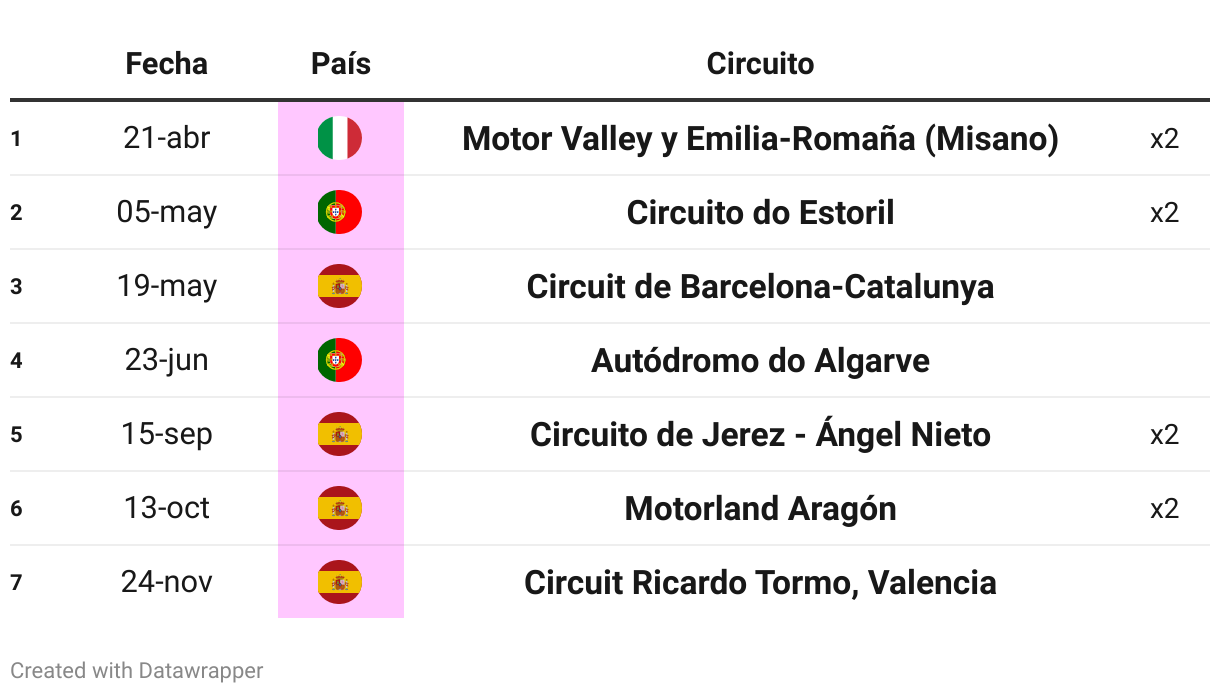Click the Spain flag beside 24-nov

click(x=340, y=582)
